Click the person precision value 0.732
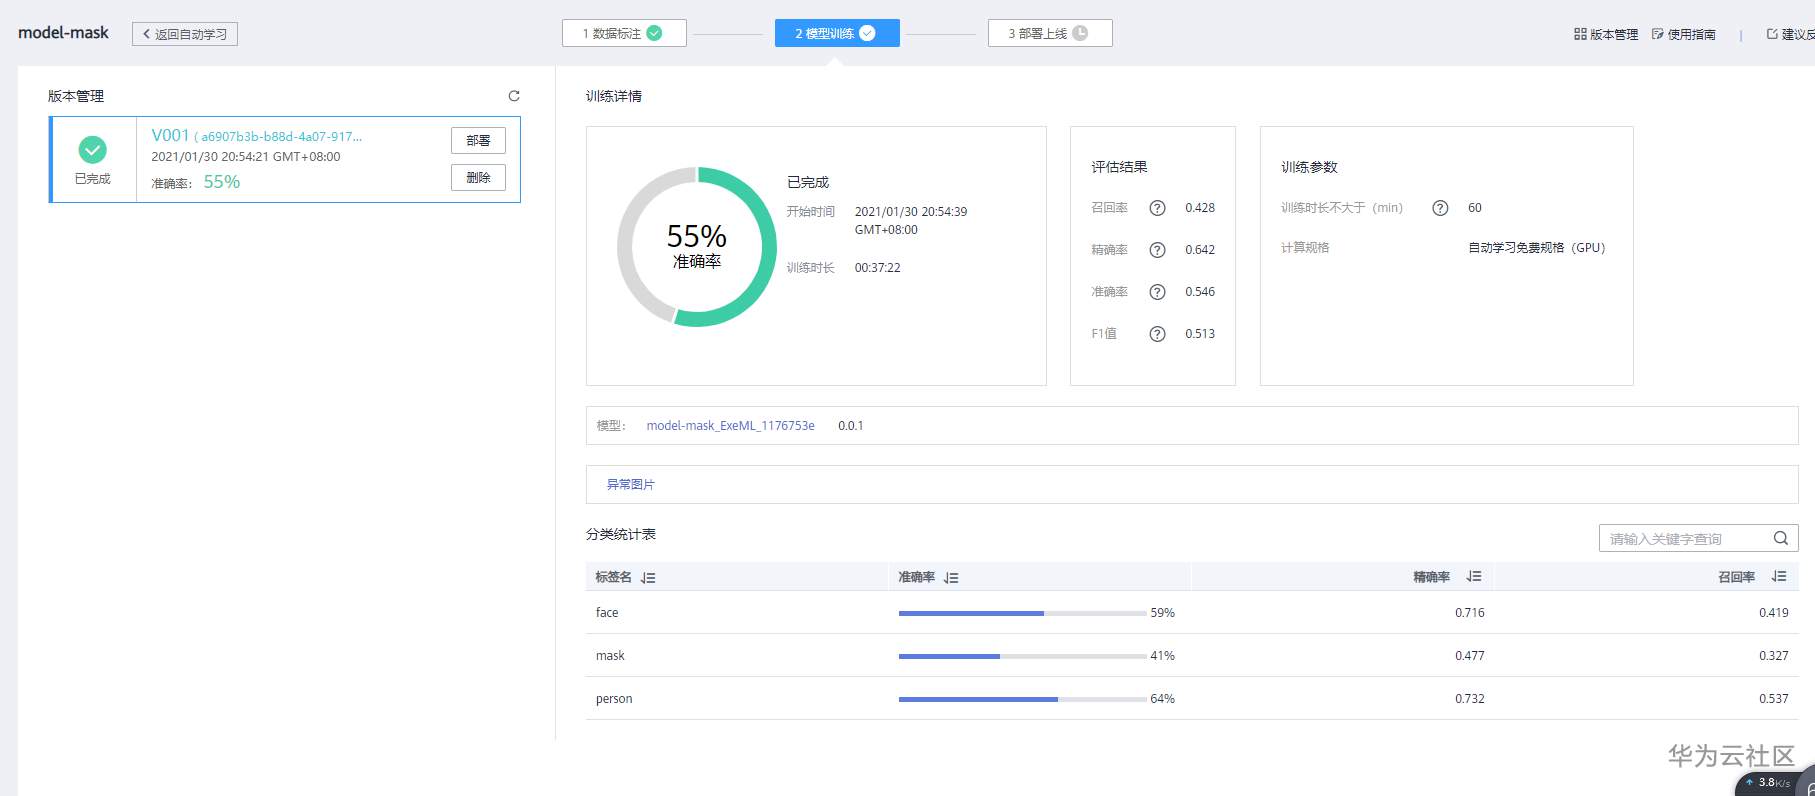The height and width of the screenshot is (796, 1815). coord(1470,699)
